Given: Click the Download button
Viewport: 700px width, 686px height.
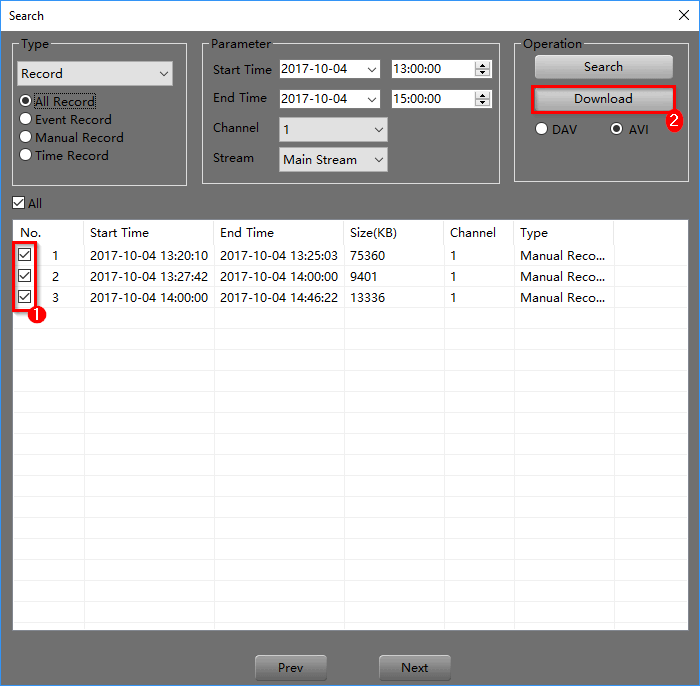Looking at the screenshot, I should 603,99.
